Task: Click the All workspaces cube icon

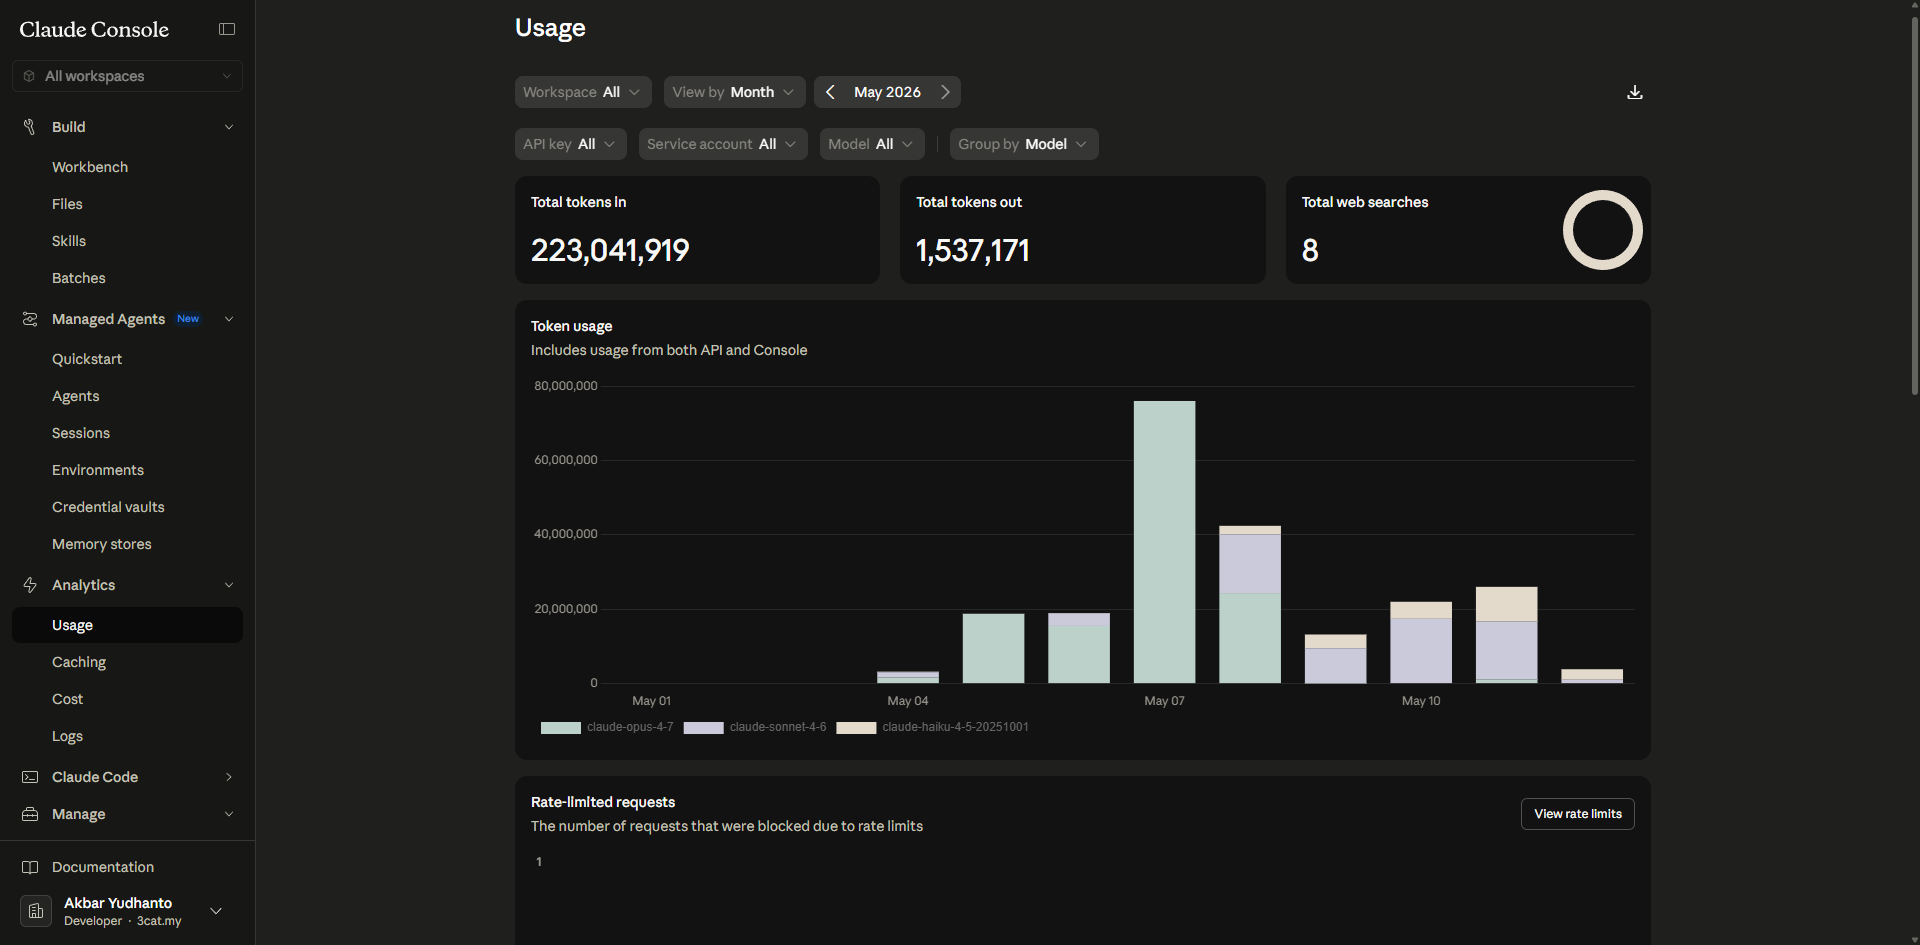Action: [29, 76]
